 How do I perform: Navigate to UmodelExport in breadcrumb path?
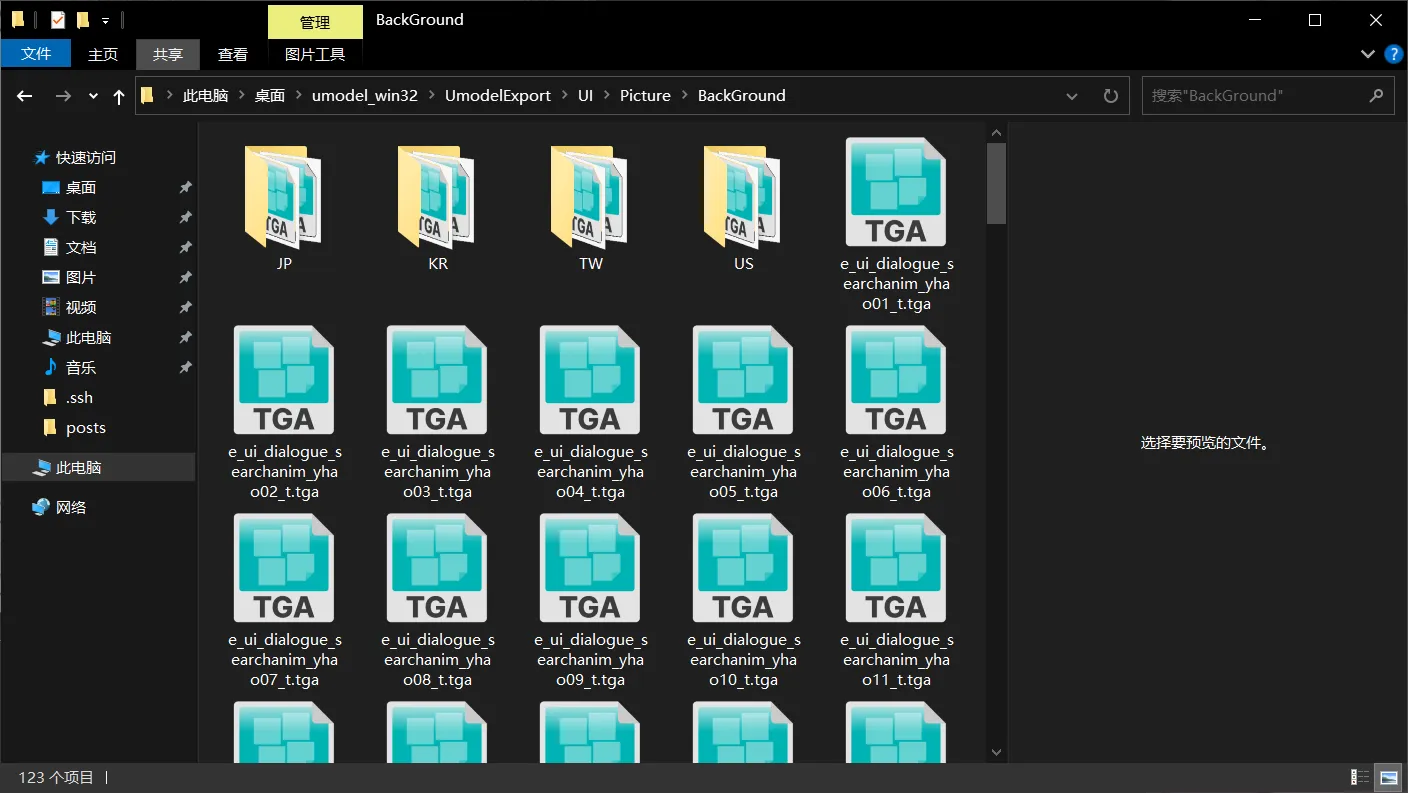pyautogui.click(x=497, y=96)
